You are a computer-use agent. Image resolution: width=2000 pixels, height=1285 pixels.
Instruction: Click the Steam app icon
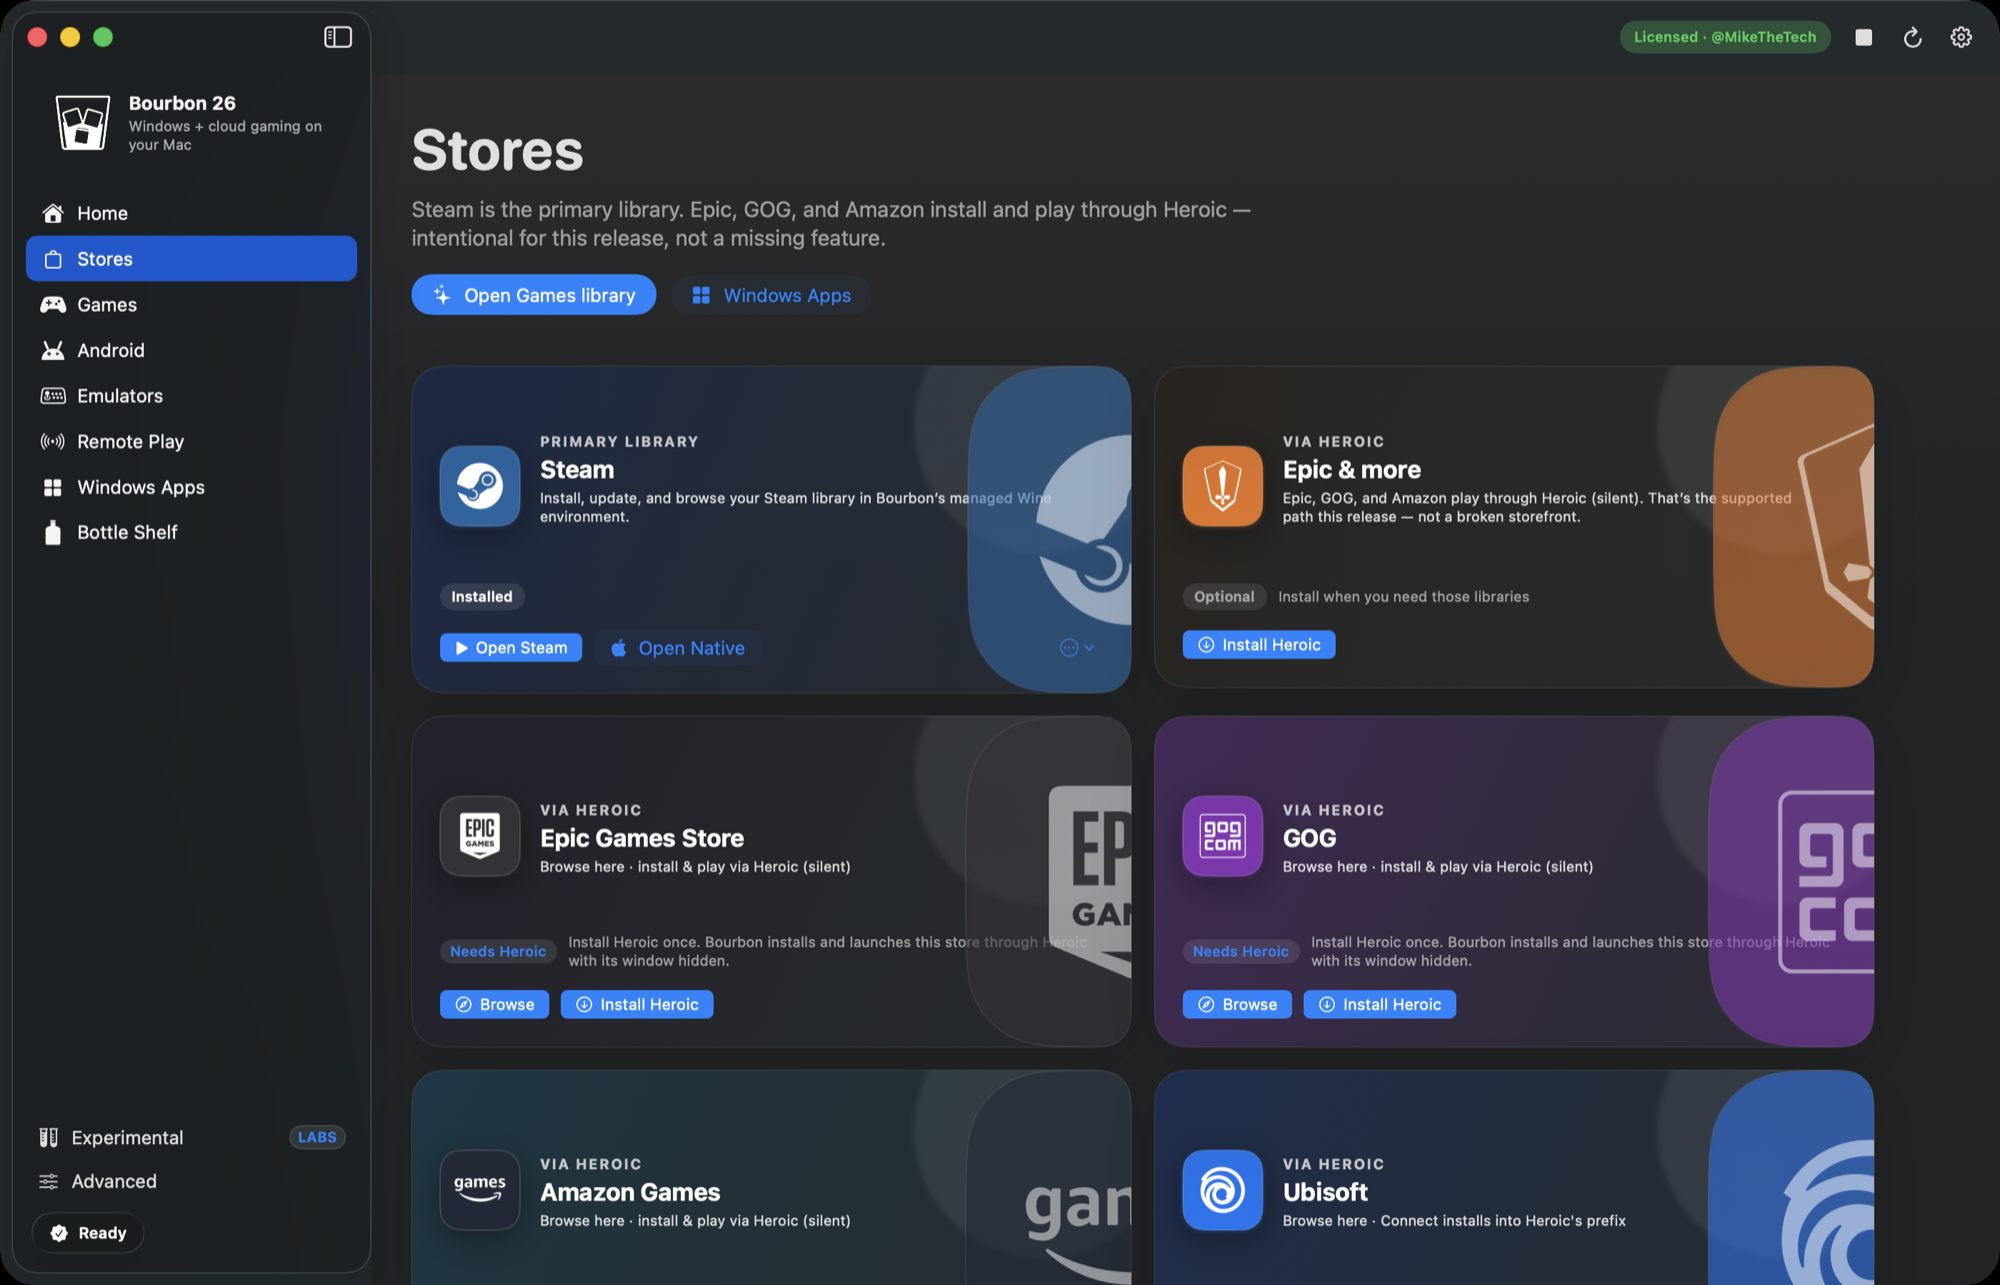(480, 486)
